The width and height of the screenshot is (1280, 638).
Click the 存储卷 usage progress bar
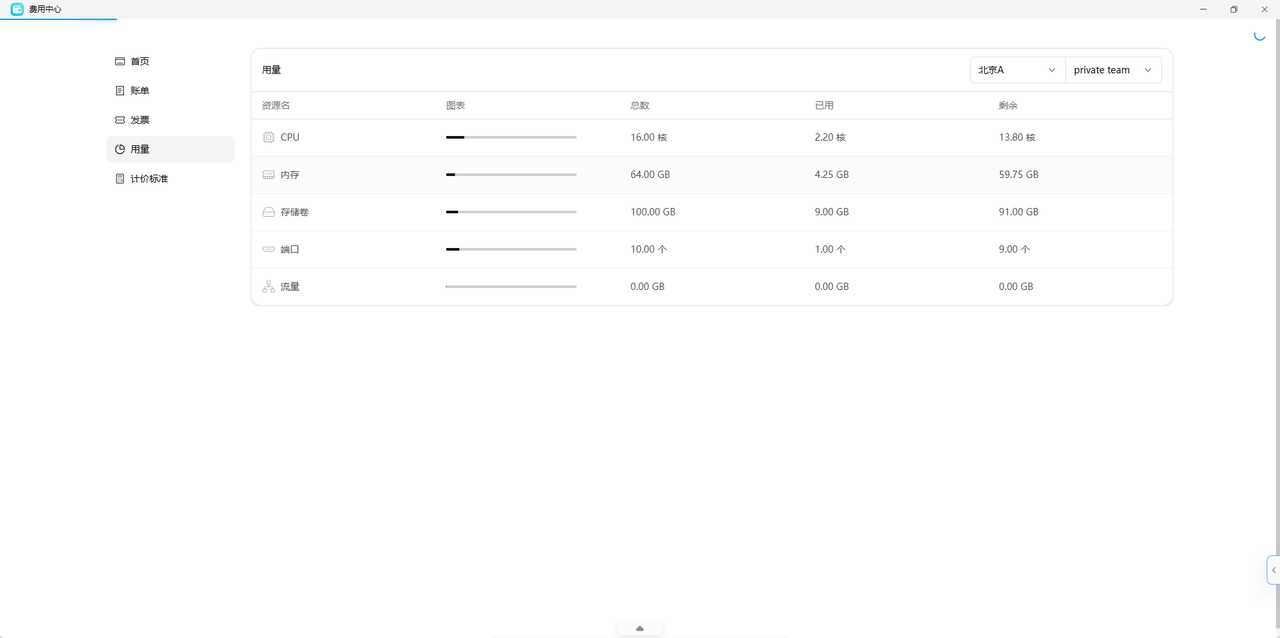point(511,212)
